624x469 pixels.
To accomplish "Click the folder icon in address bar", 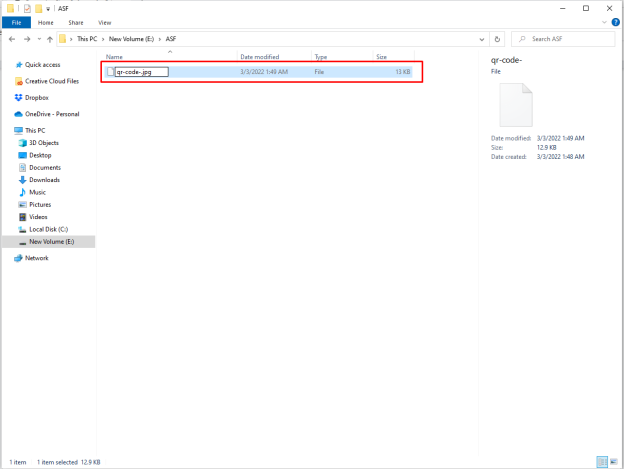I will pos(62,39).
